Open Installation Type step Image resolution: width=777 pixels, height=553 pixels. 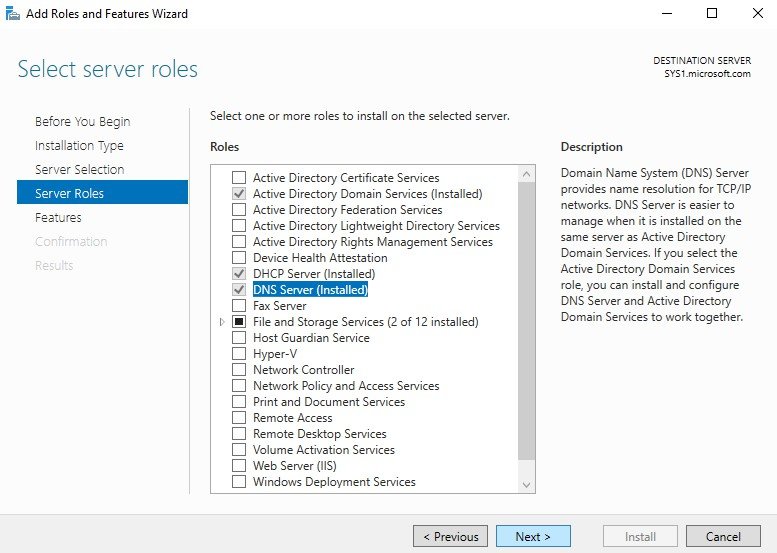coord(79,146)
